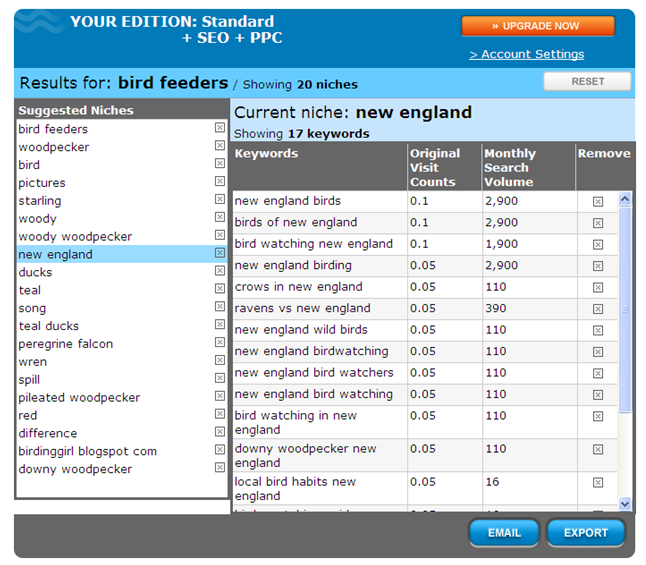Remove the difference niche
Viewport: 646px width, 565px height.
click(220, 432)
